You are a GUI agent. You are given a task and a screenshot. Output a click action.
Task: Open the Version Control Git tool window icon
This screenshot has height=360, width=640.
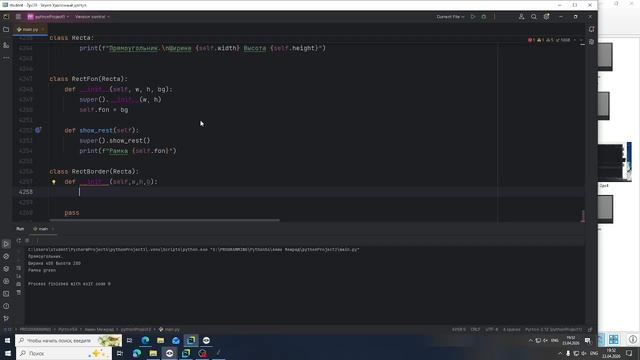point(6,318)
